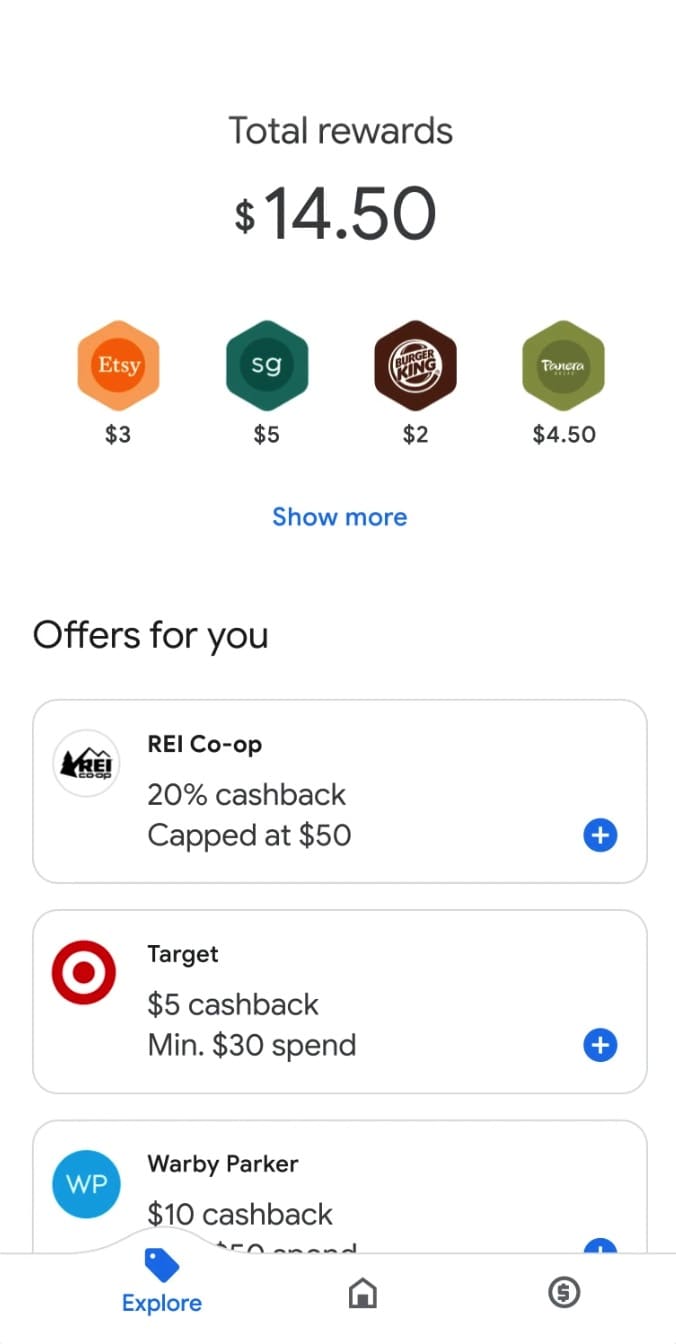The image size is (676, 1344).
Task: Open the Etsy $3 reward badge
Action: pyautogui.click(x=118, y=365)
